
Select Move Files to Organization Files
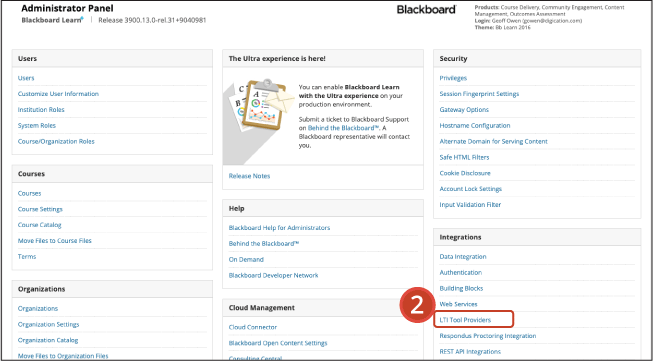(x=63, y=356)
